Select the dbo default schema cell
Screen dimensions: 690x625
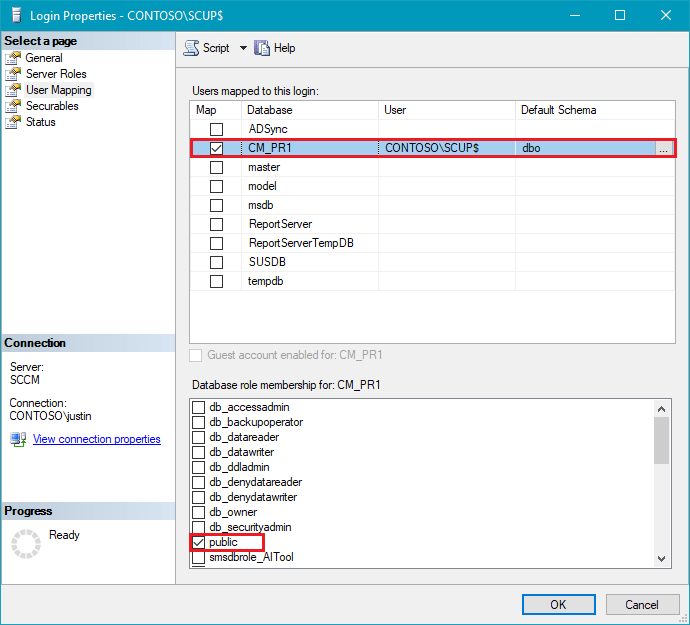[585, 148]
